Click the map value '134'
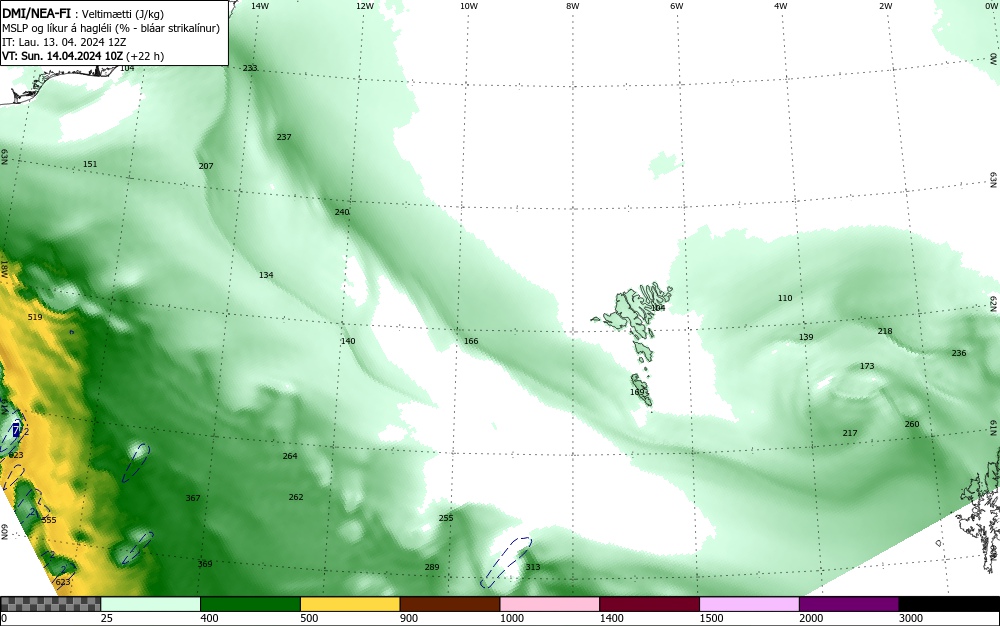Viewport: 1000px width, 626px height. pos(266,275)
